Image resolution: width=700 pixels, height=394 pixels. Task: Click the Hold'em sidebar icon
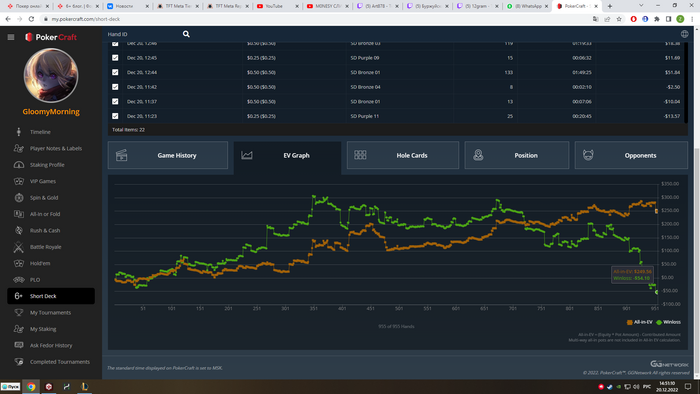[19, 263]
